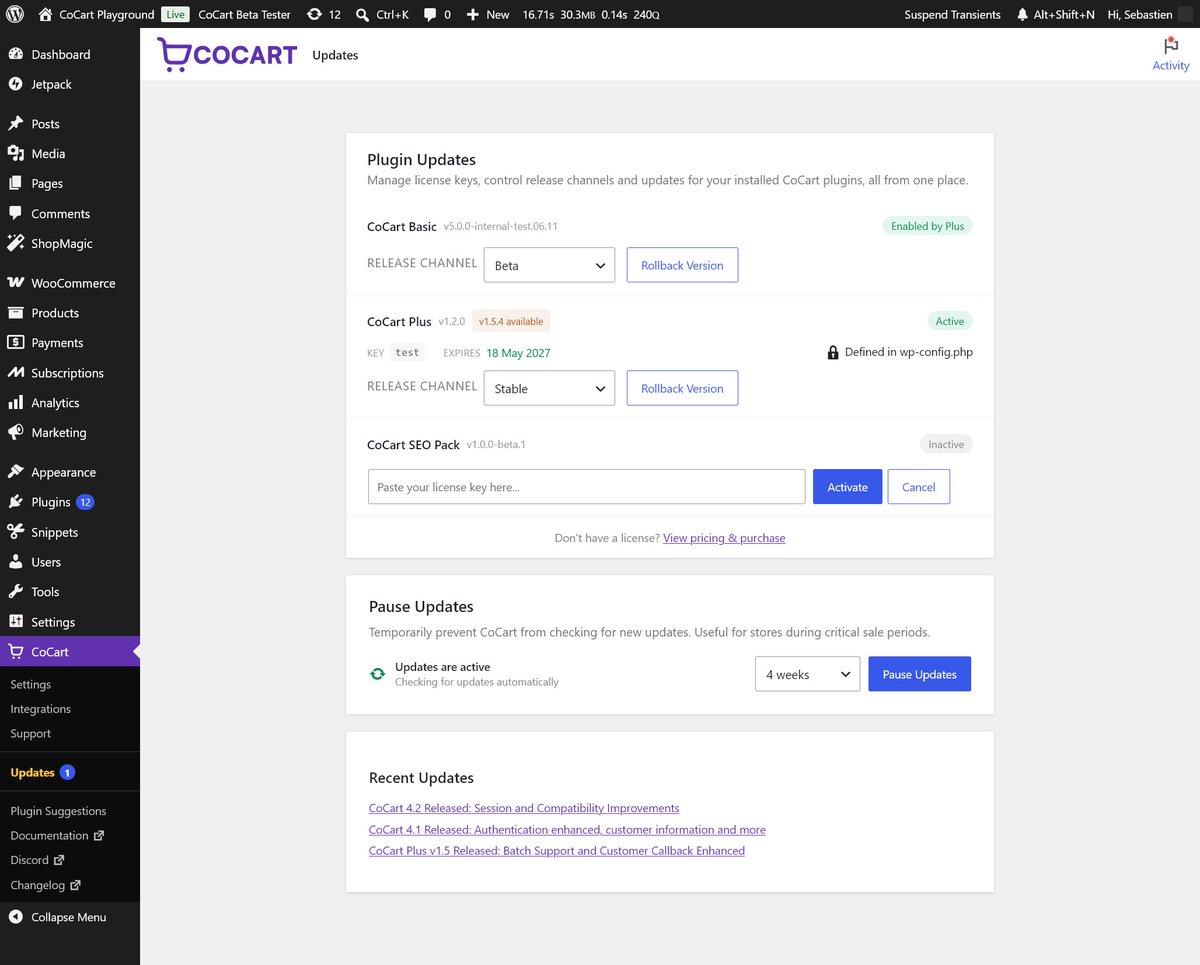Screen dimensions: 1200x965
Task: Open the Activity flag panel
Action: [1171, 54]
